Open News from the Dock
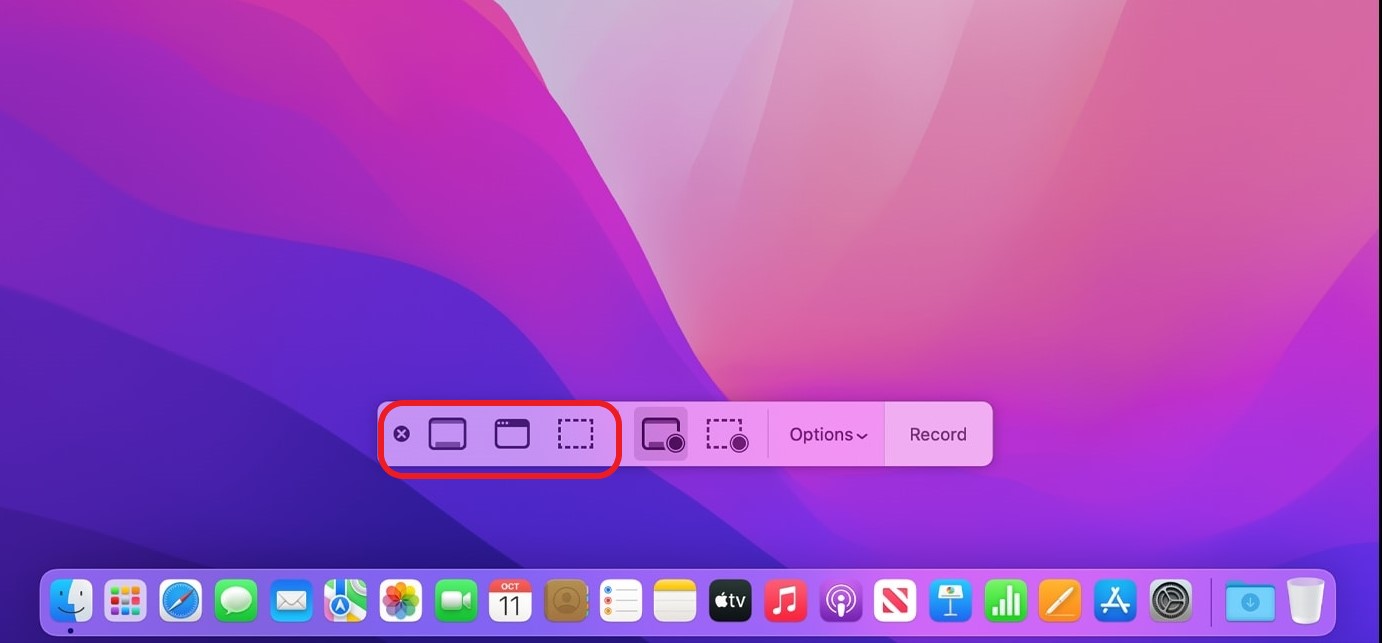Screen dimensions: 1382x643 point(895,601)
